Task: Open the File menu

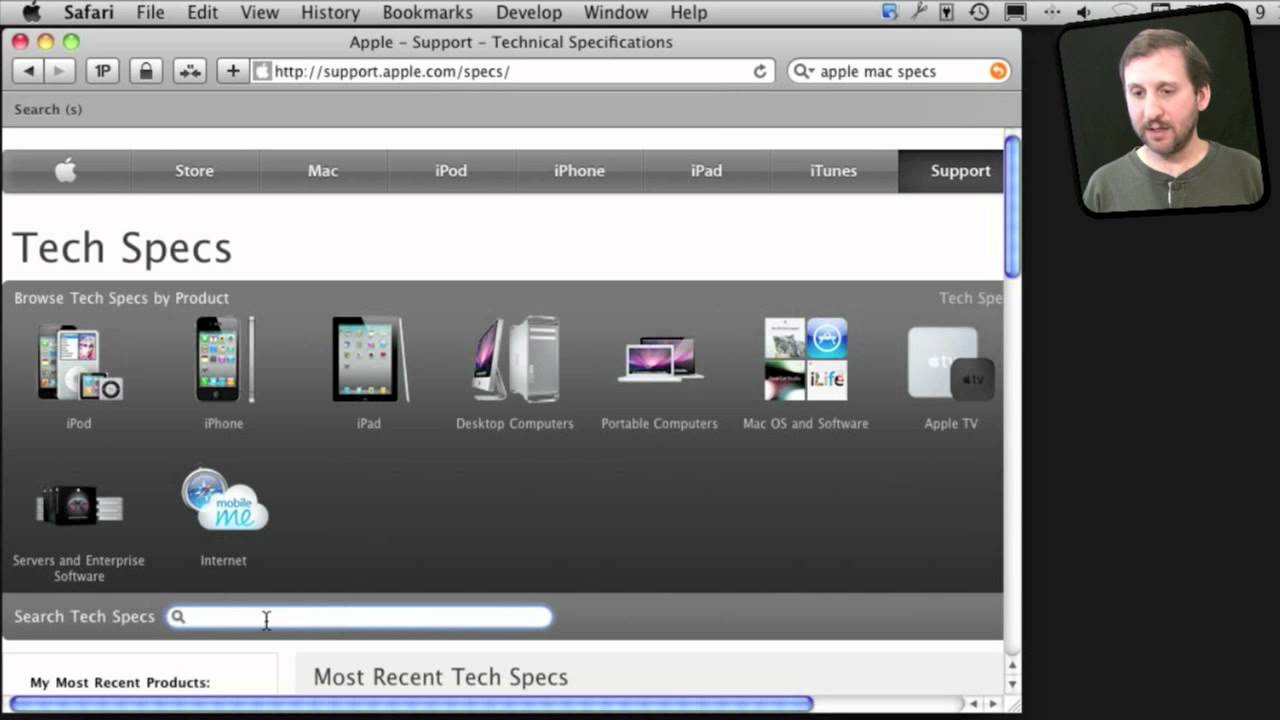Action: [x=150, y=12]
